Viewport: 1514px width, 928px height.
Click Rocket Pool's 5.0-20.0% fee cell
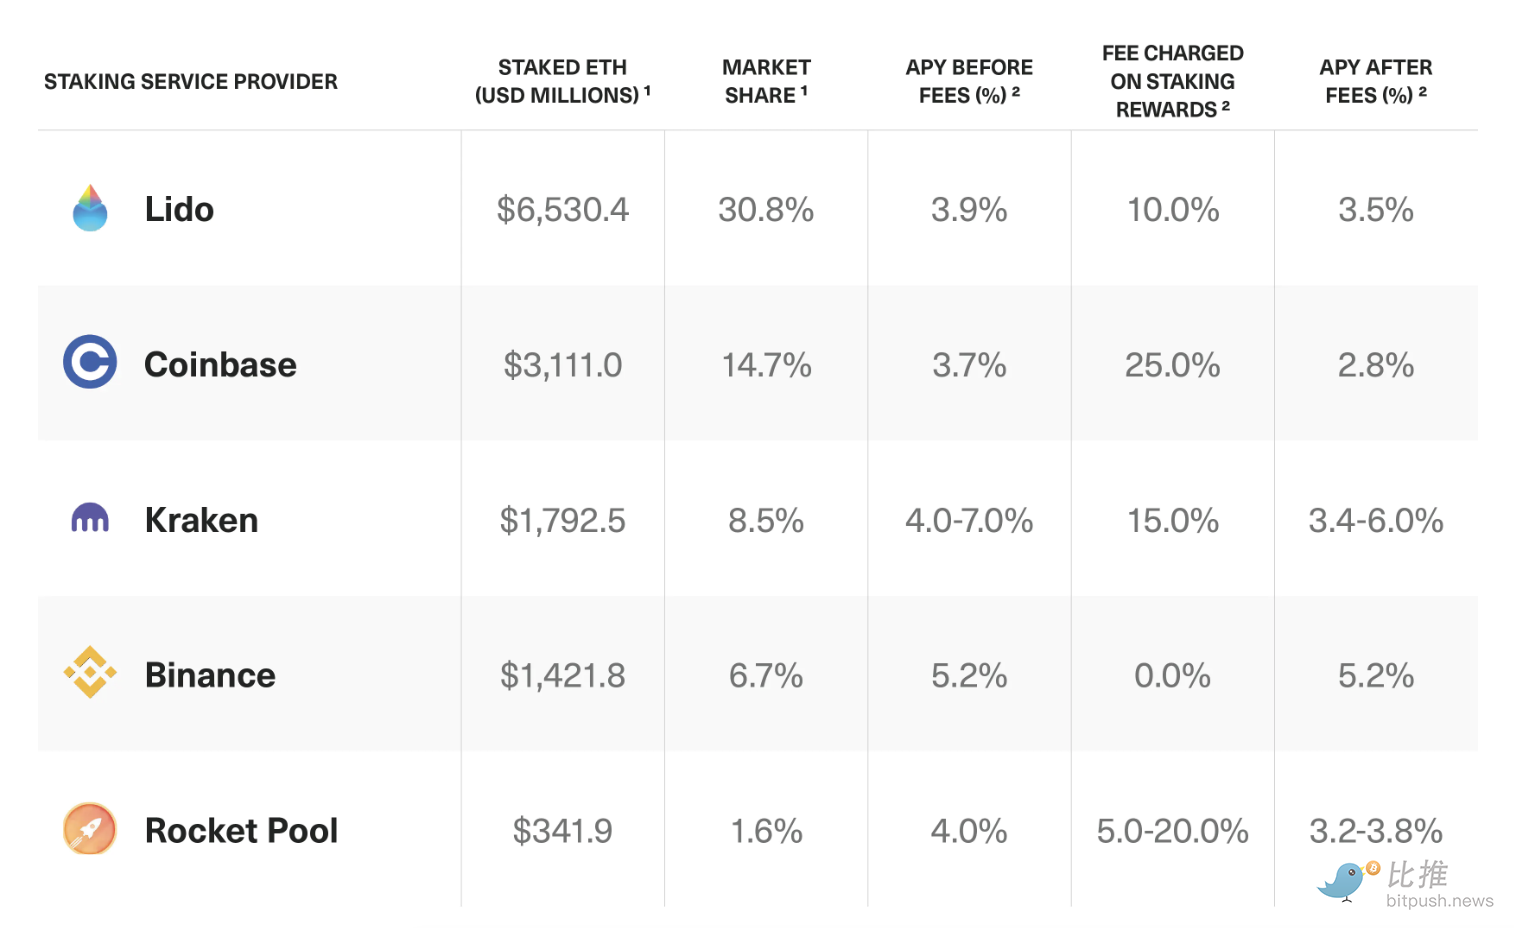pos(1172,831)
